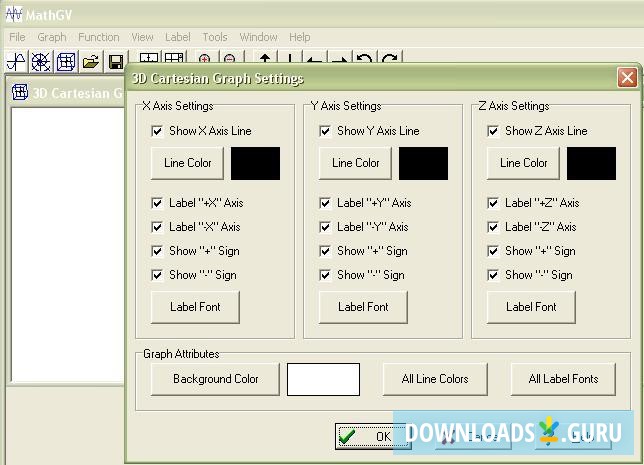Toggle Label "+X" Axis checkbox
Image resolution: width=644 pixels, height=465 pixels.
pos(157,203)
